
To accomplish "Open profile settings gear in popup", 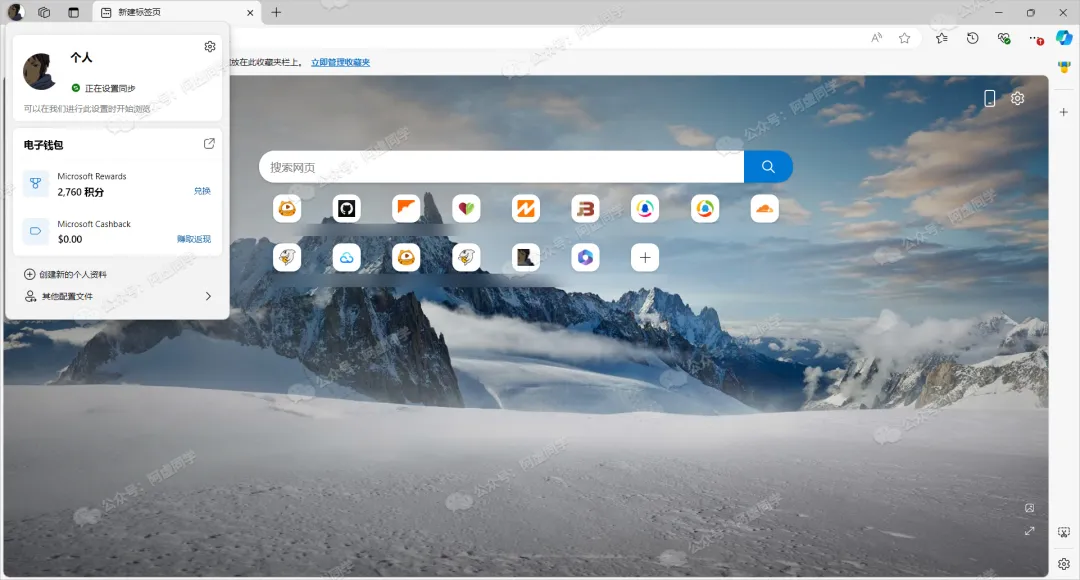I will (209, 47).
